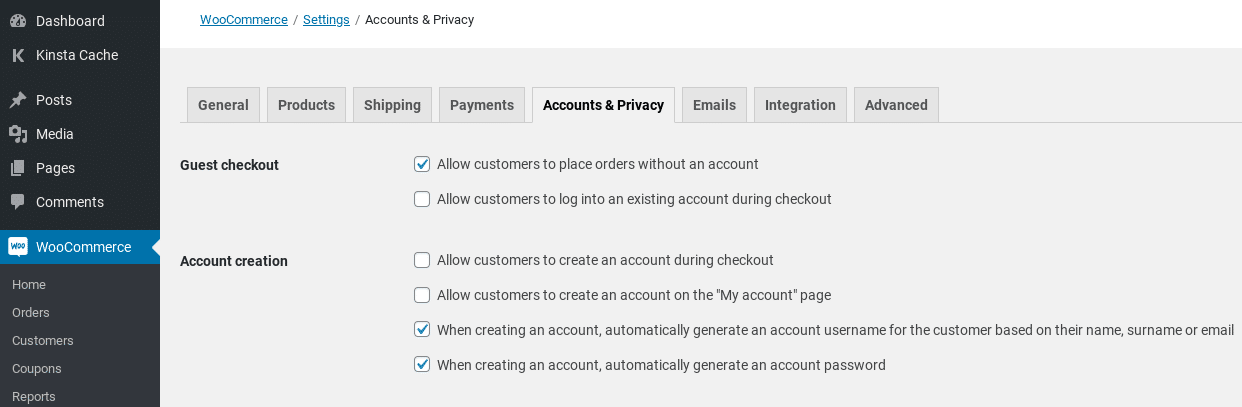Follow the WooCommerce breadcrumb link
The width and height of the screenshot is (1242, 407).
(244, 20)
